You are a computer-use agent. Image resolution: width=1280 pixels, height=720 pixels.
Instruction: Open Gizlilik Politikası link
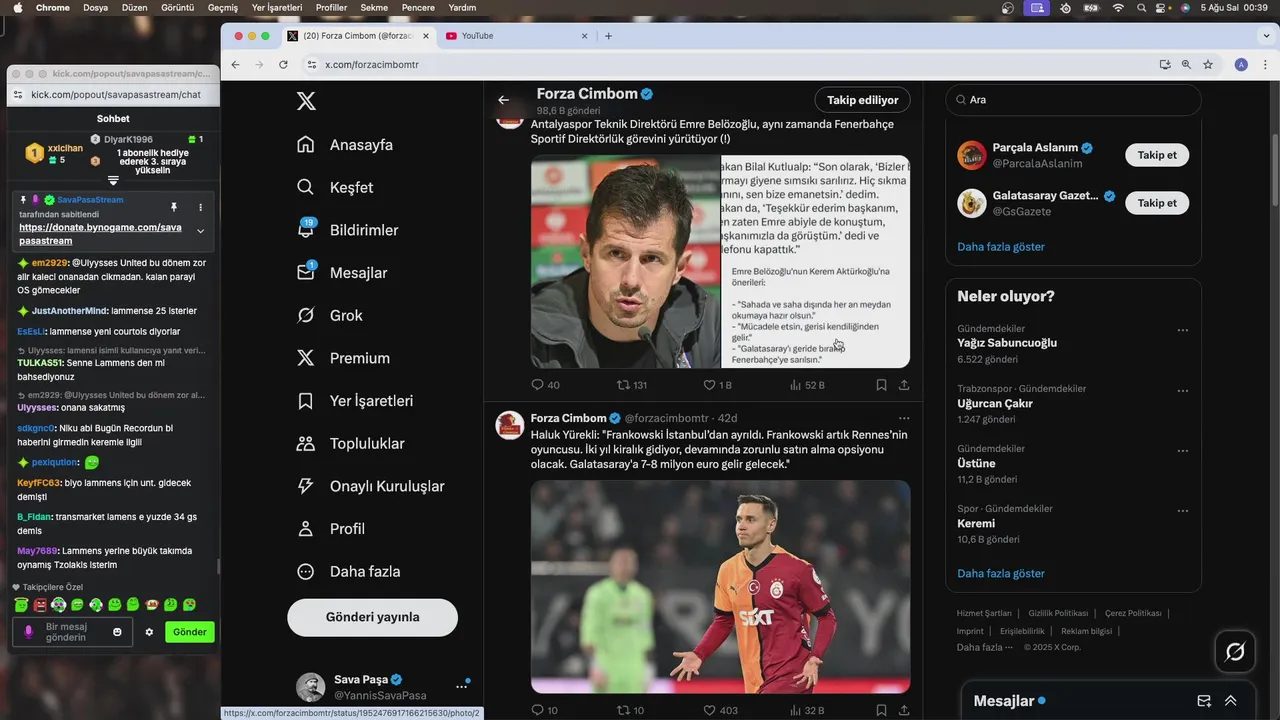[x=1058, y=613]
